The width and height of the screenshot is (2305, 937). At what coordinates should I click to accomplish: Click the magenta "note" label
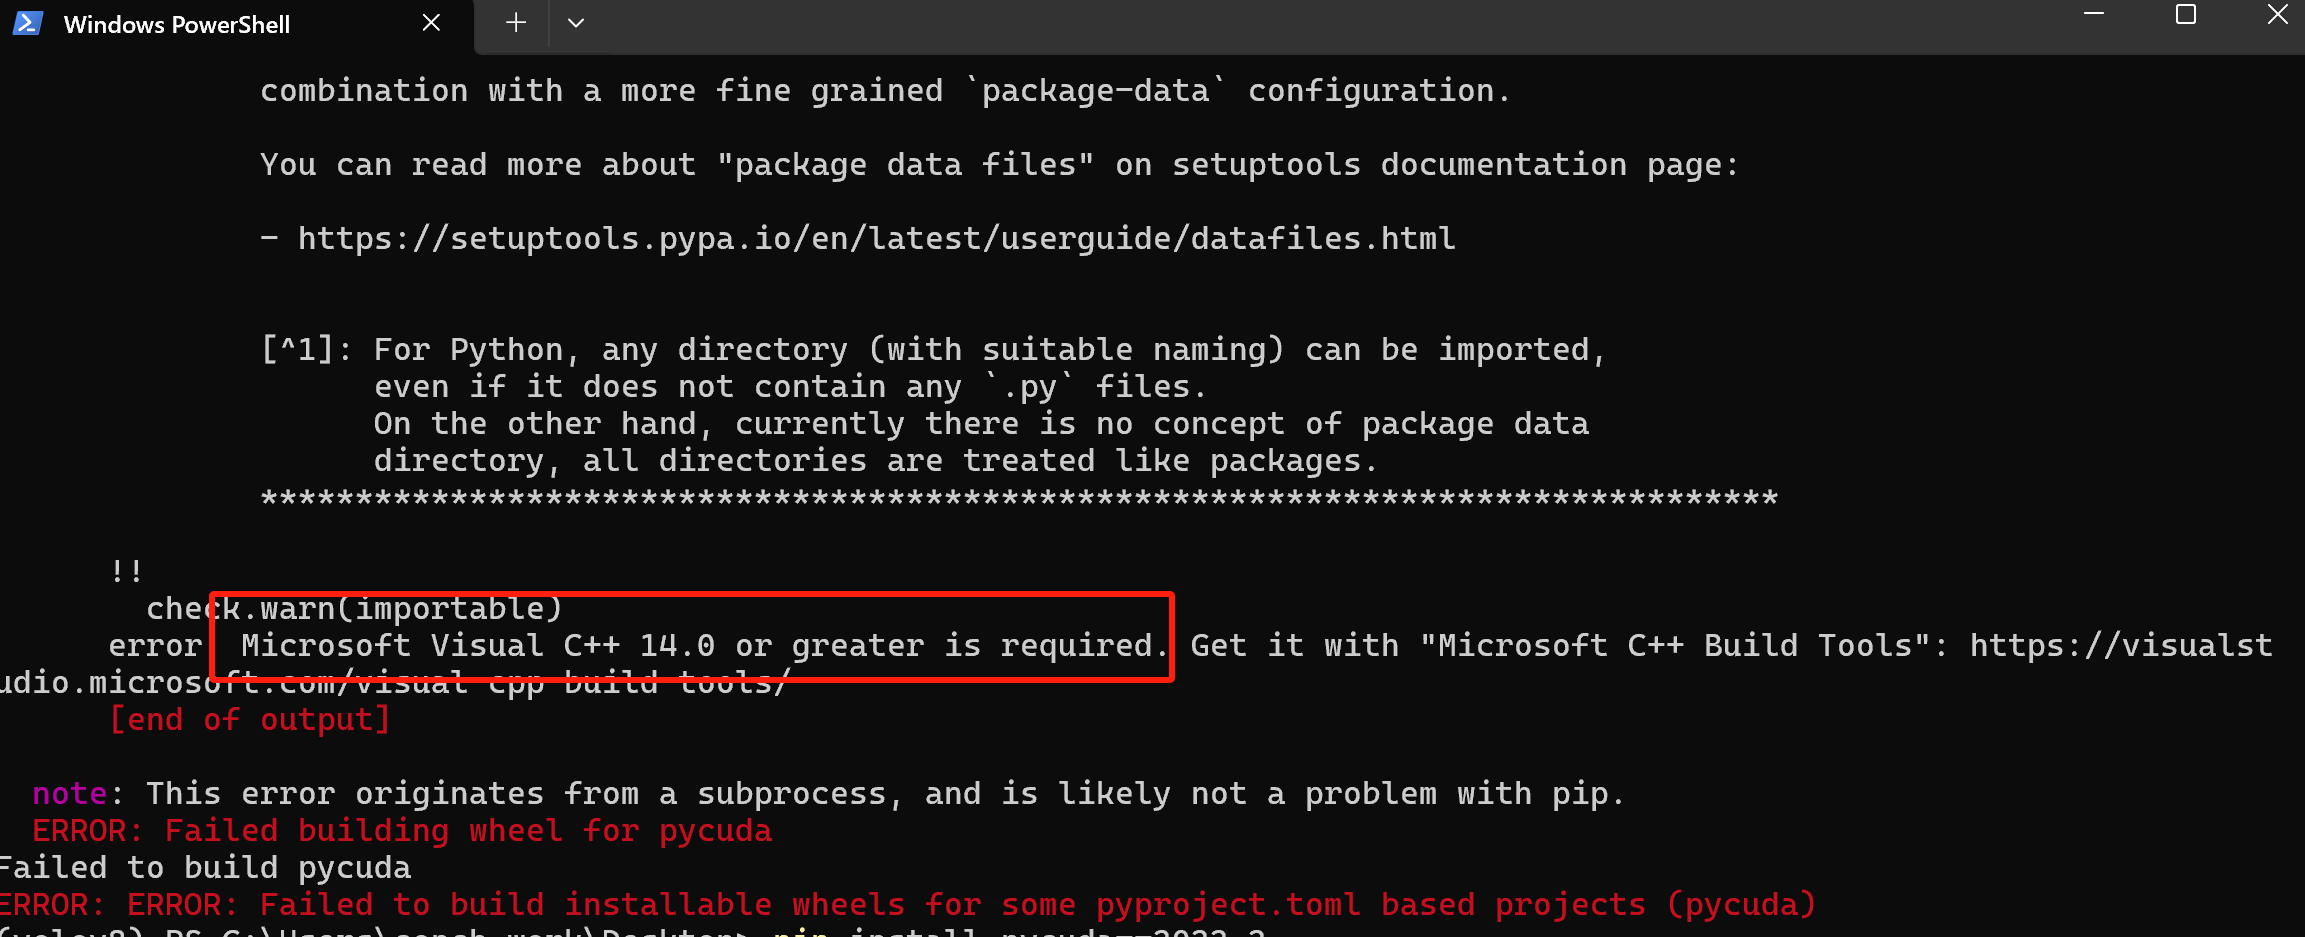69,794
